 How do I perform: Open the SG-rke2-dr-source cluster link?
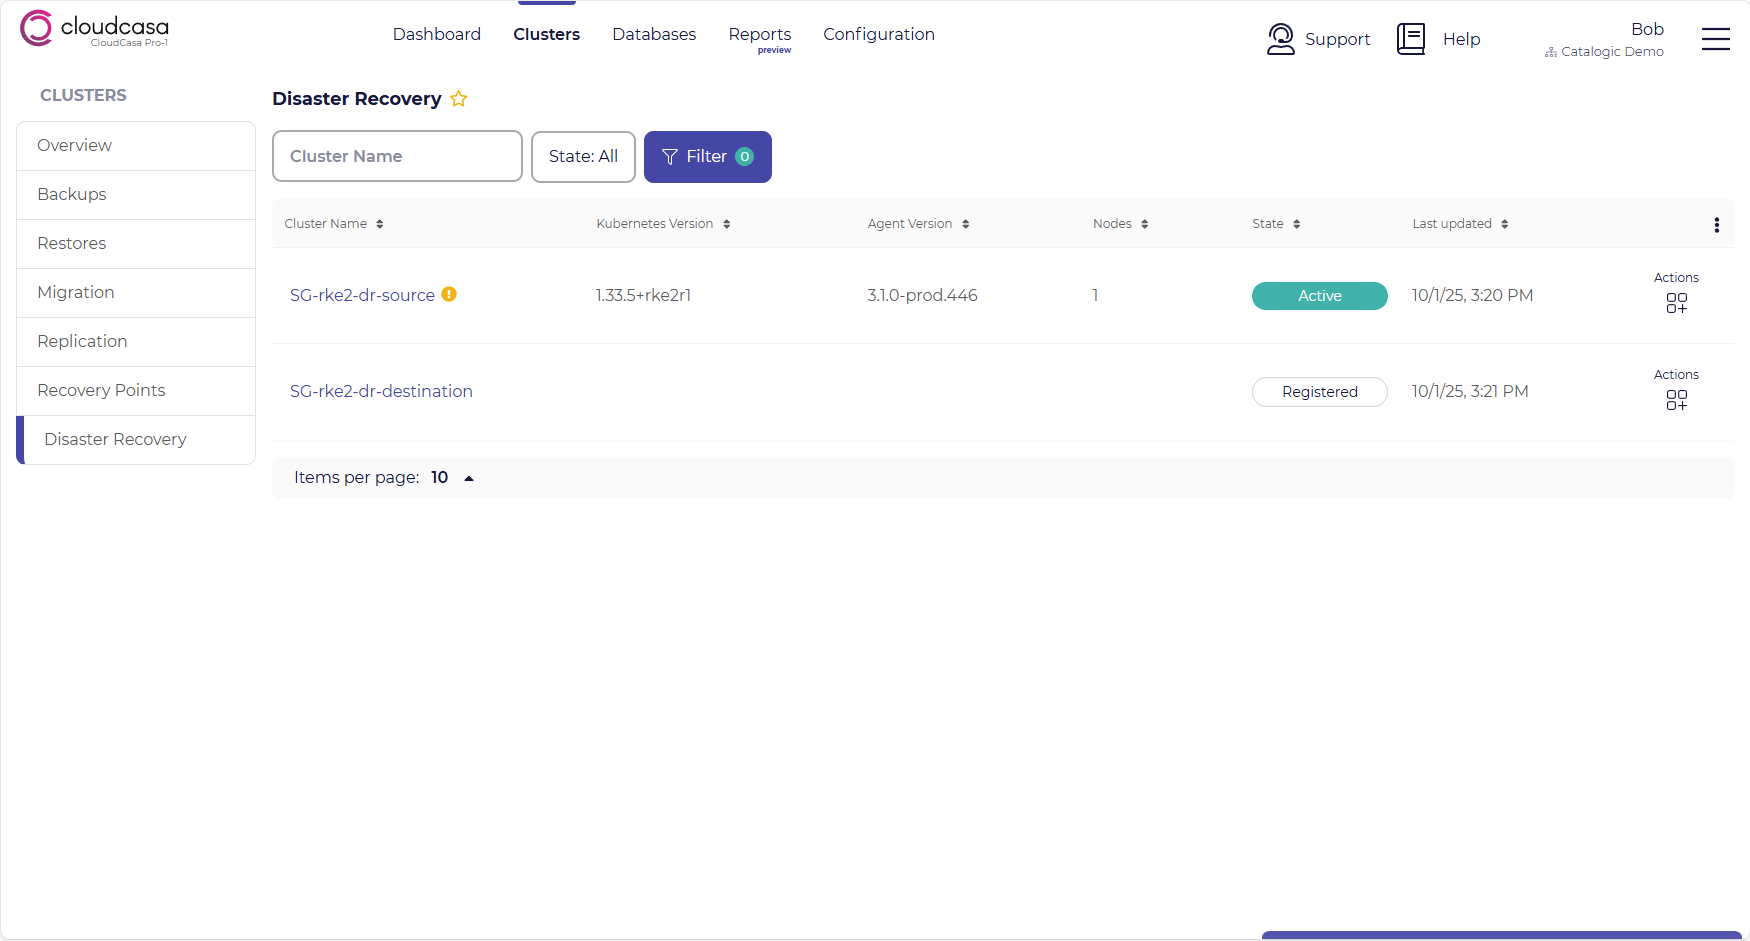pyautogui.click(x=362, y=295)
